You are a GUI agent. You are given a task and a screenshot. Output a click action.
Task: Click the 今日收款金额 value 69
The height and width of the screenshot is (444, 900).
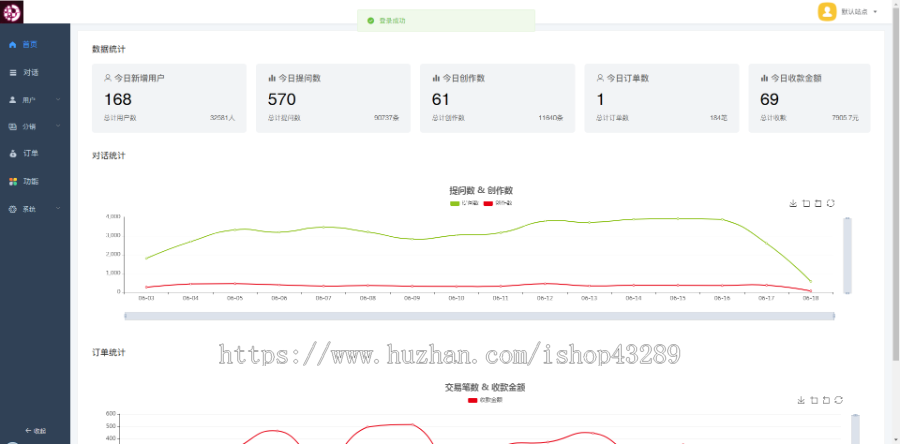click(770, 99)
